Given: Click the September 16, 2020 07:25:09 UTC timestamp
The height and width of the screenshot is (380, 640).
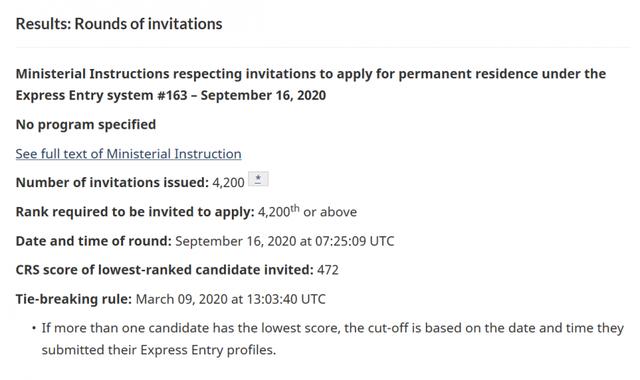Looking at the screenshot, I should [x=285, y=241].
